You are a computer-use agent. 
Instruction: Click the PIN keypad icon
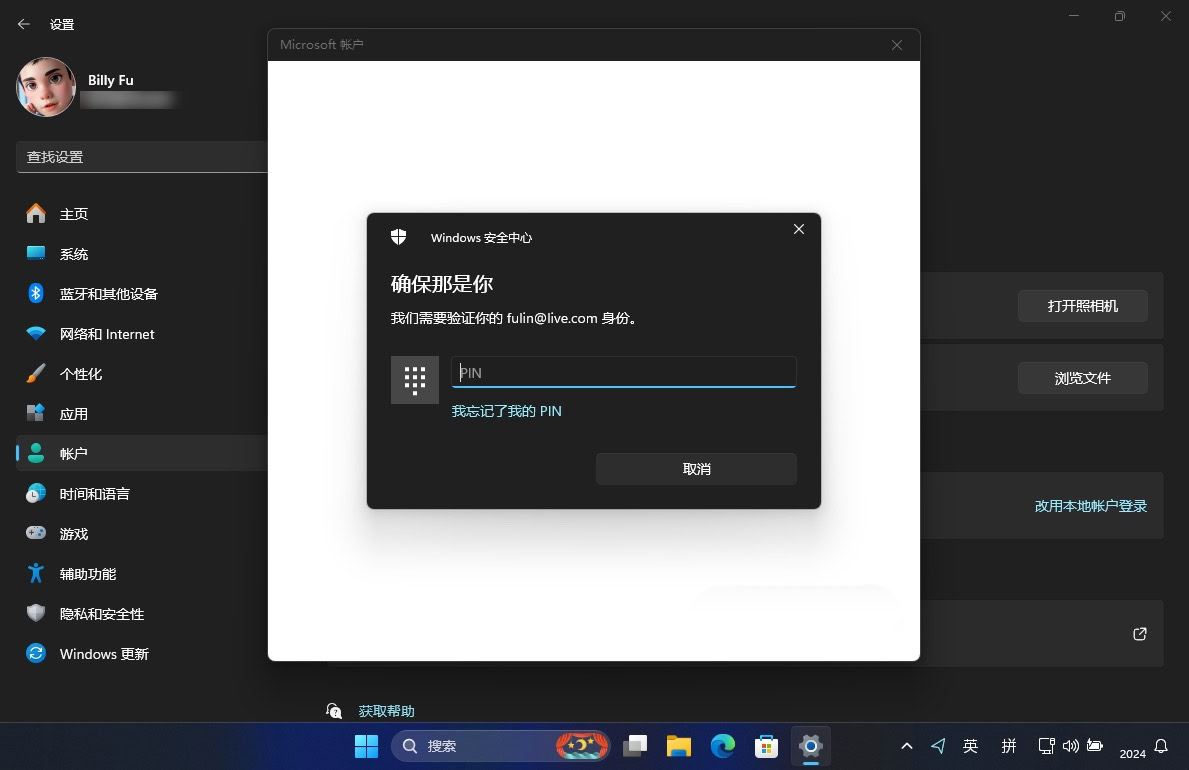click(414, 380)
